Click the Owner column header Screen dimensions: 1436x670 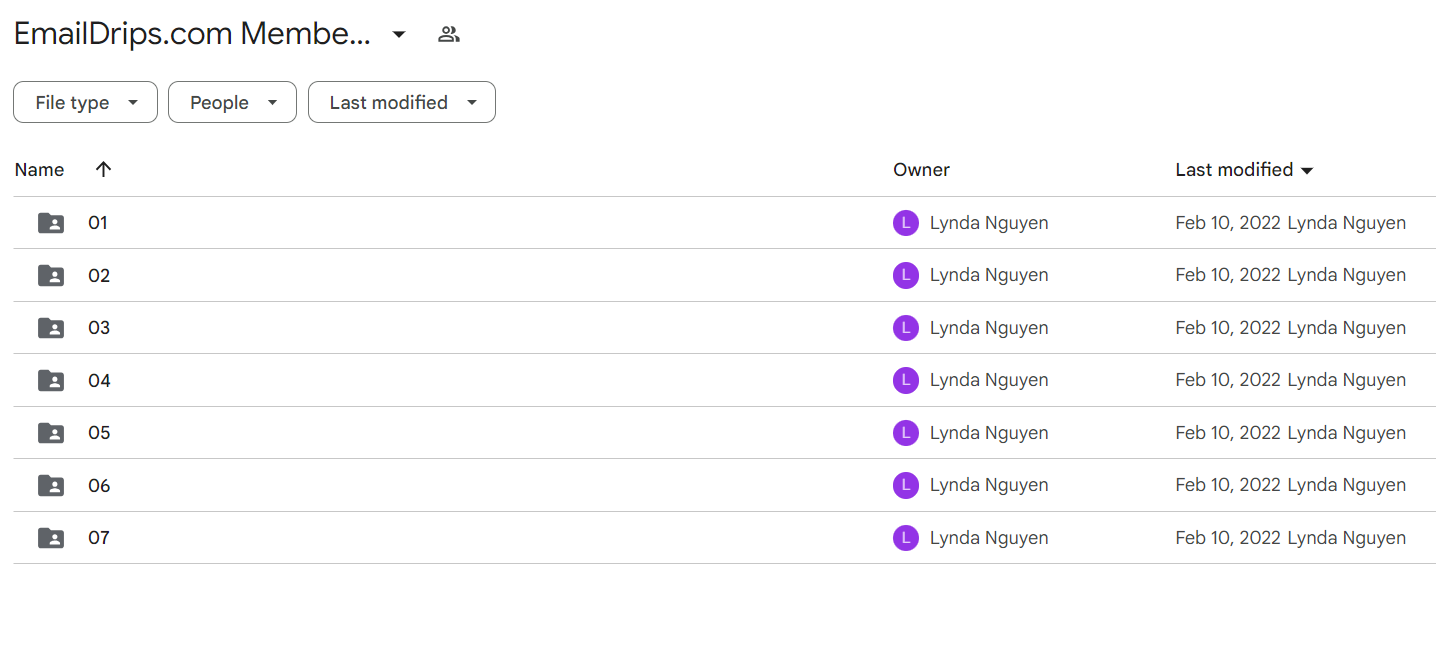pos(921,170)
